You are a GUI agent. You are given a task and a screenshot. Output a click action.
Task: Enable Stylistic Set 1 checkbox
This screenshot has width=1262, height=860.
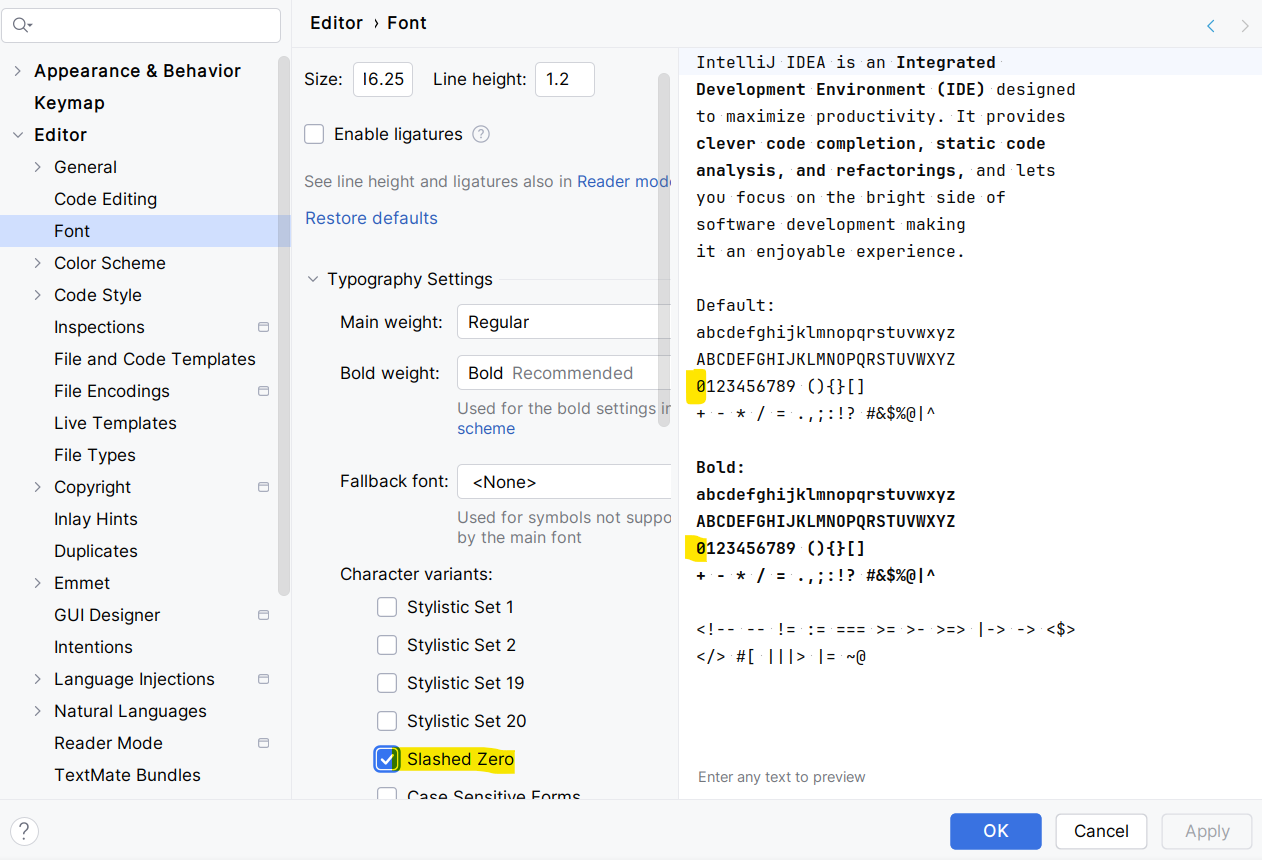(387, 607)
